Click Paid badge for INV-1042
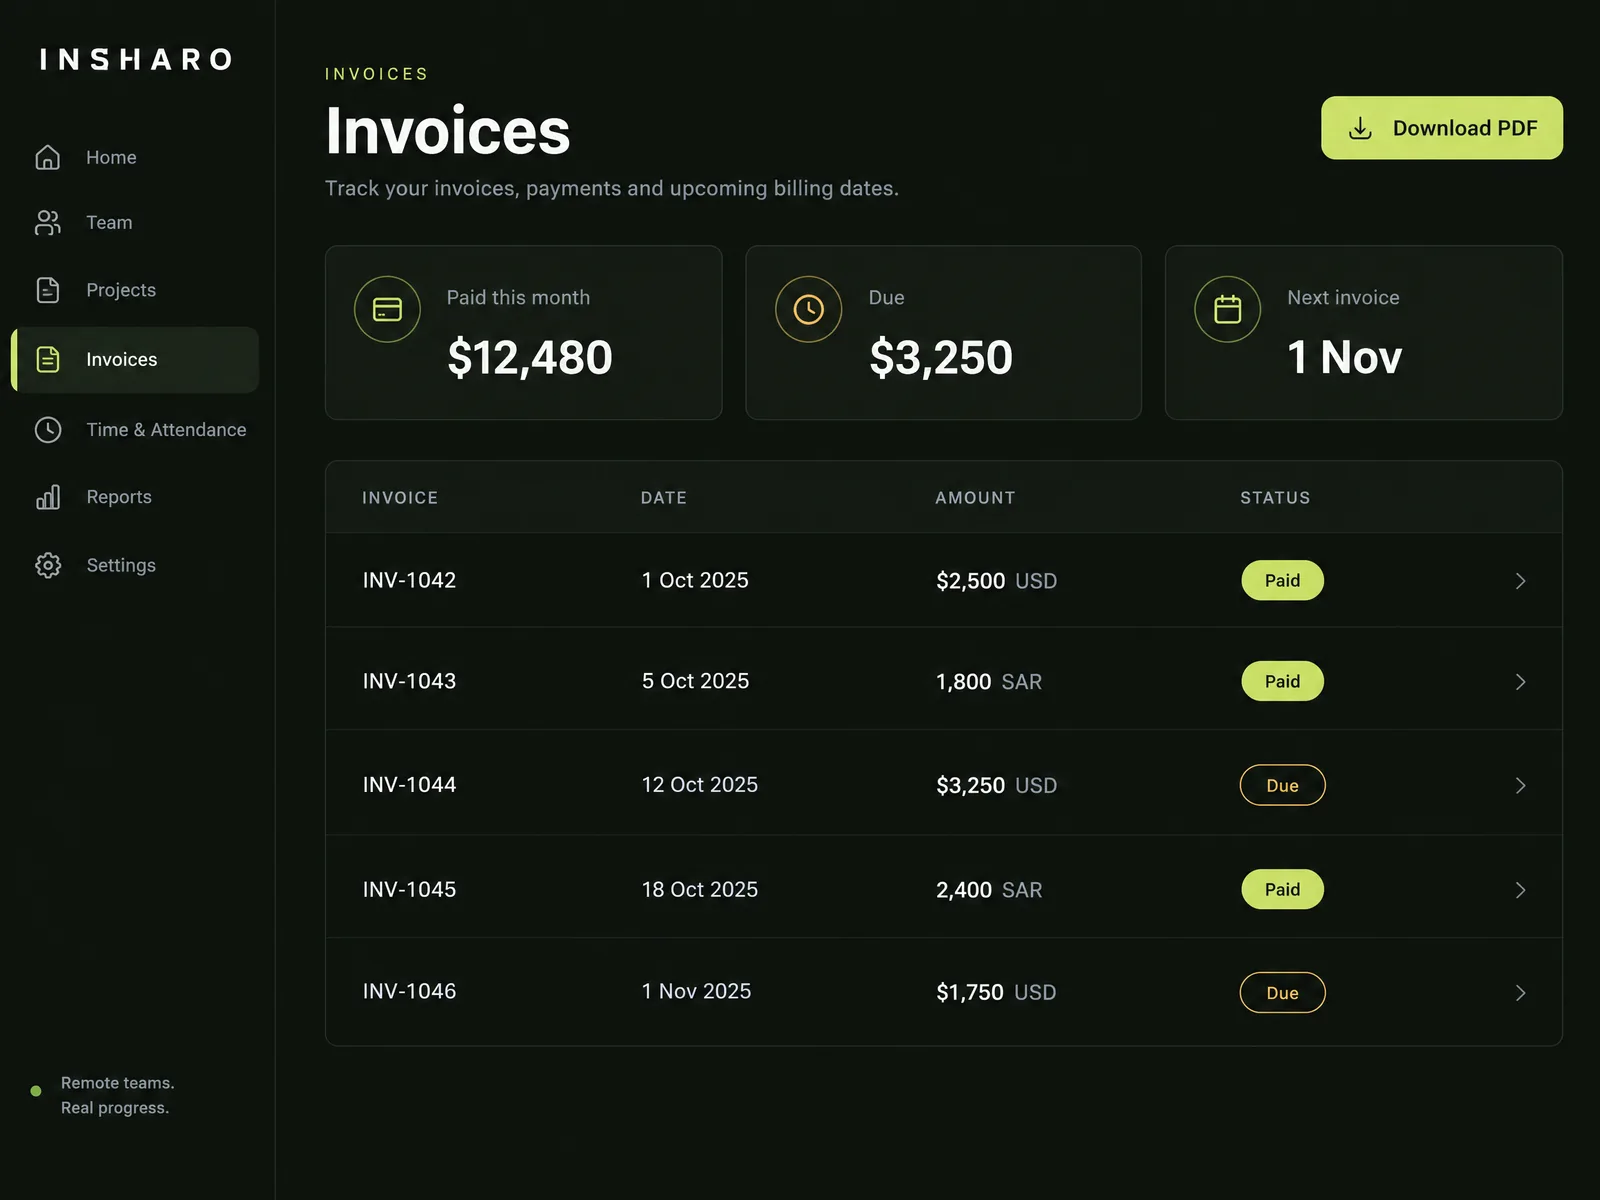The image size is (1600, 1200). (1282, 581)
